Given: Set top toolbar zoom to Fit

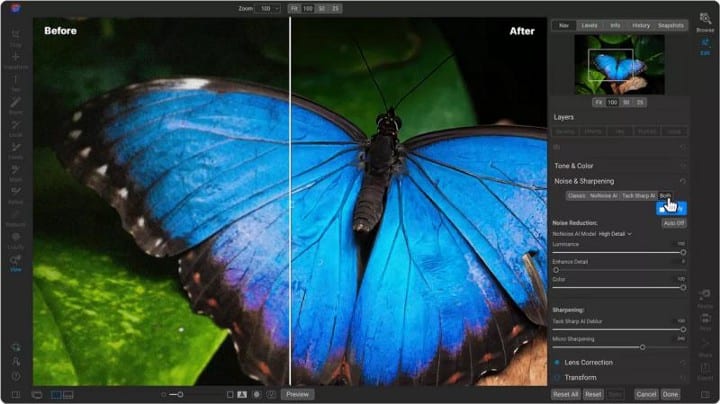Looking at the screenshot, I should [294, 8].
